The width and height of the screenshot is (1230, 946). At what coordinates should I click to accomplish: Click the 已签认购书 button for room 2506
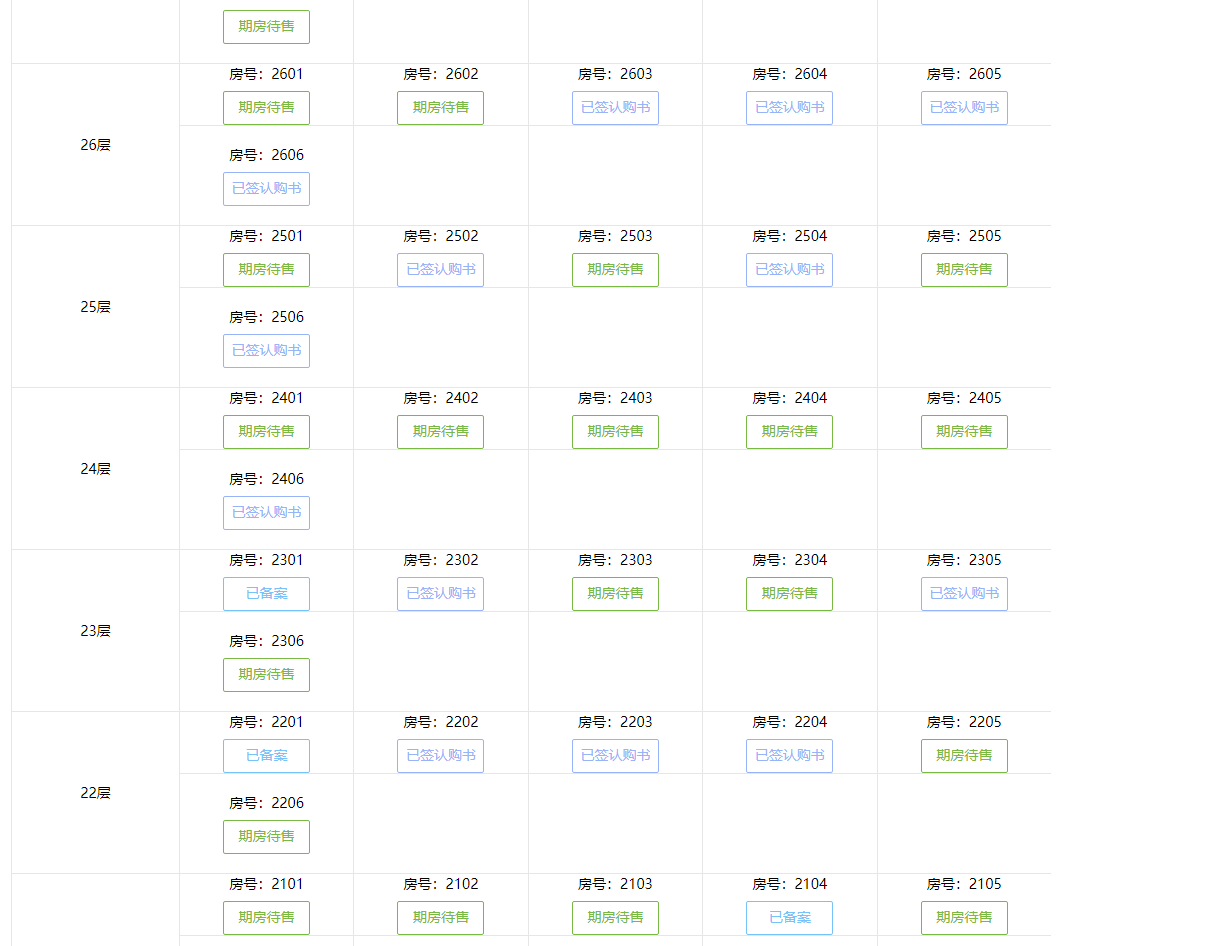pyautogui.click(x=266, y=351)
